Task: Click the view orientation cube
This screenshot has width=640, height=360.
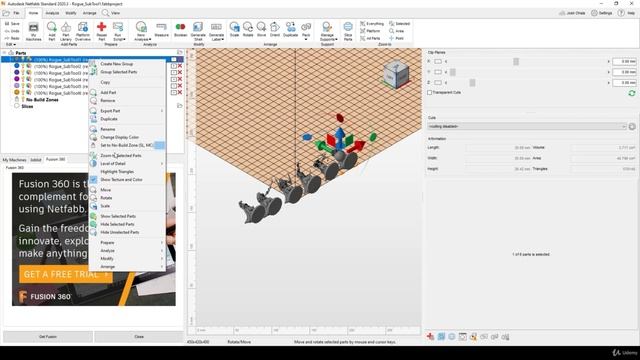Action: coord(396,75)
